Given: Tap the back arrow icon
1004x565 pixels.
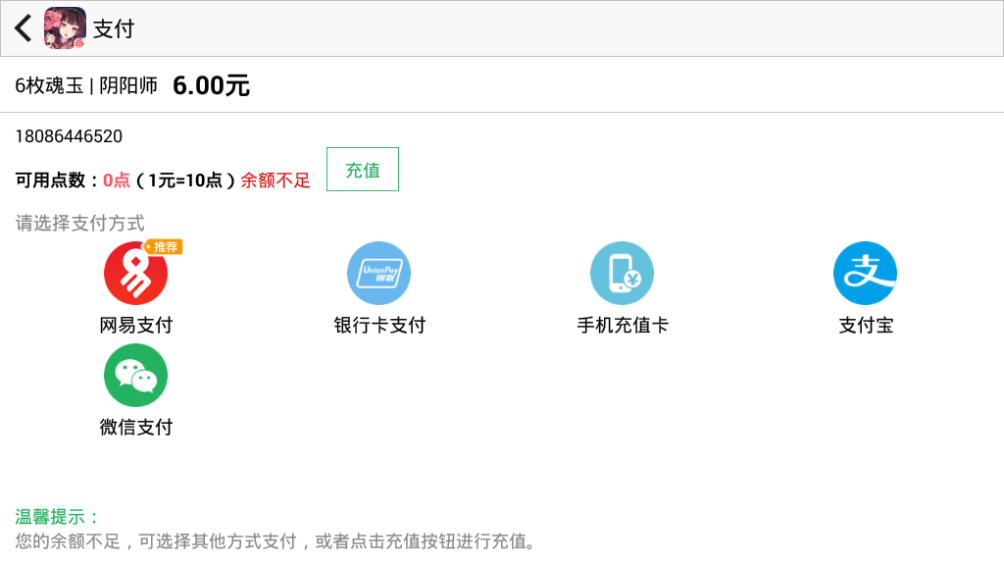Looking at the screenshot, I should tap(23, 28).
